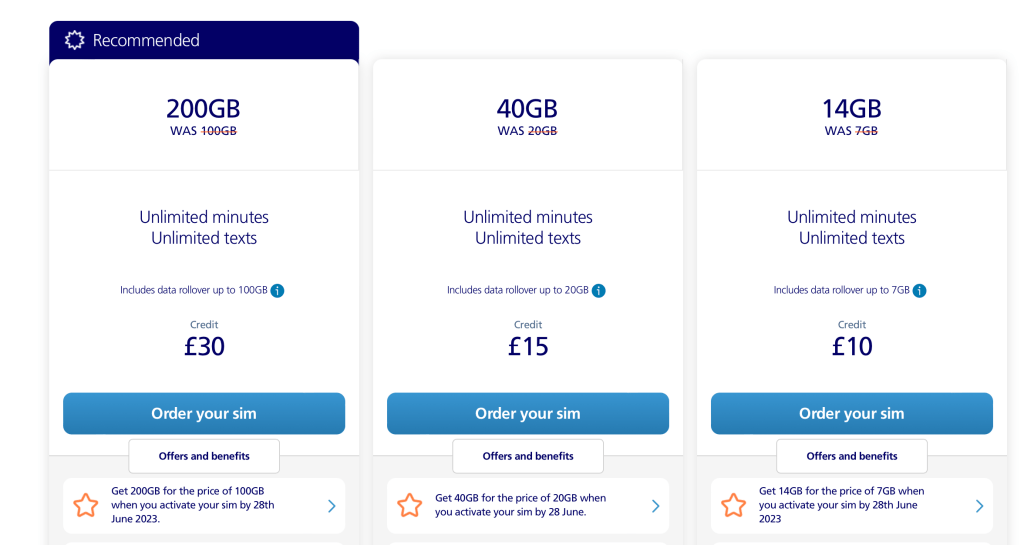Viewport: 1024px width, 545px height.
Task: Click the star icon in the 14GB offer
Action: coord(734,505)
